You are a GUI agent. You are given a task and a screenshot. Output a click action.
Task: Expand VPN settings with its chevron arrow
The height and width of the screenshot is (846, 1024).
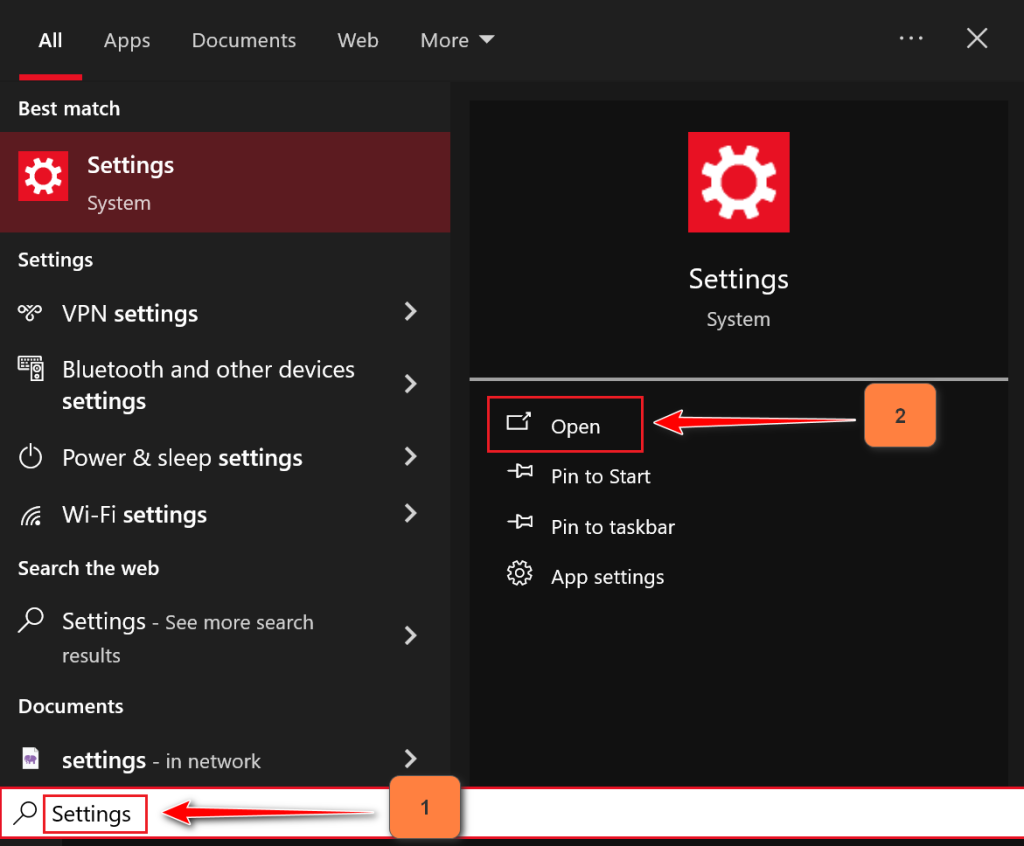(410, 312)
